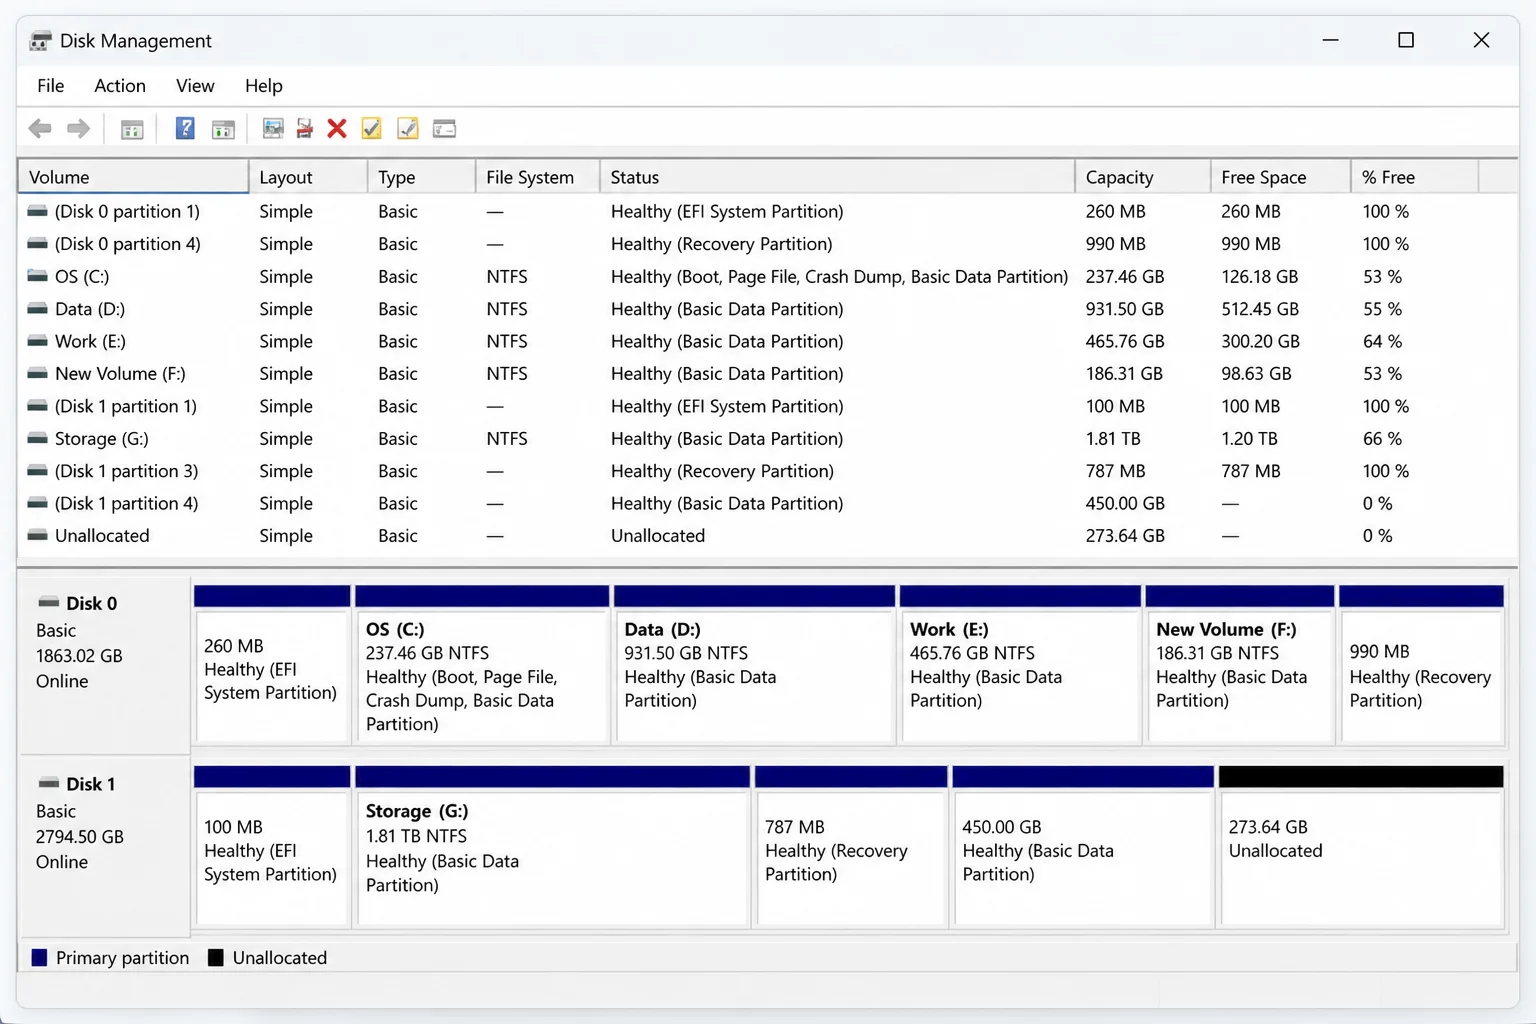Sort by the Layout column header
The height and width of the screenshot is (1024, 1536).
(x=308, y=177)
